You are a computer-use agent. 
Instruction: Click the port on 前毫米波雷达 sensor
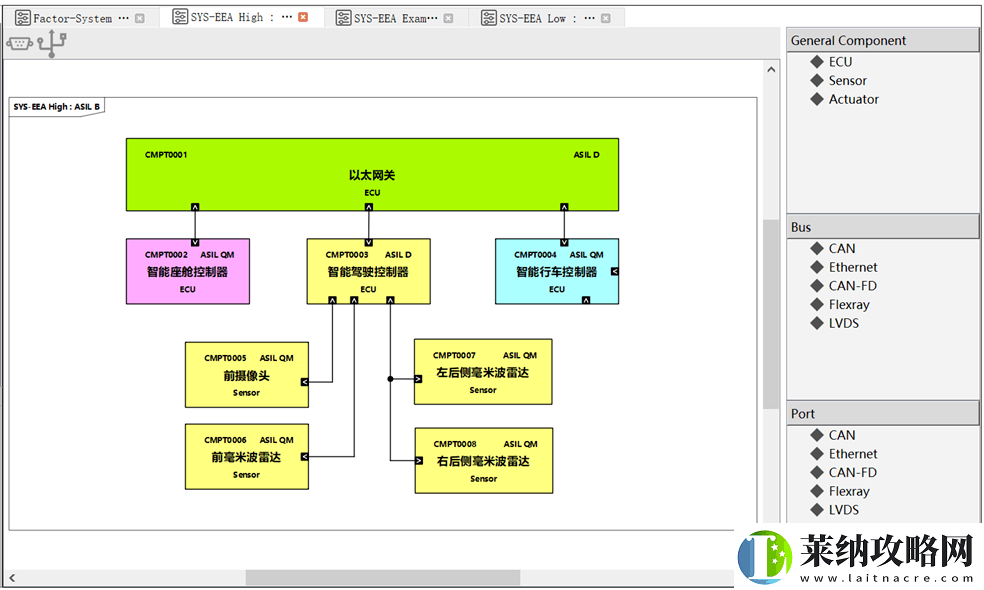304,456
